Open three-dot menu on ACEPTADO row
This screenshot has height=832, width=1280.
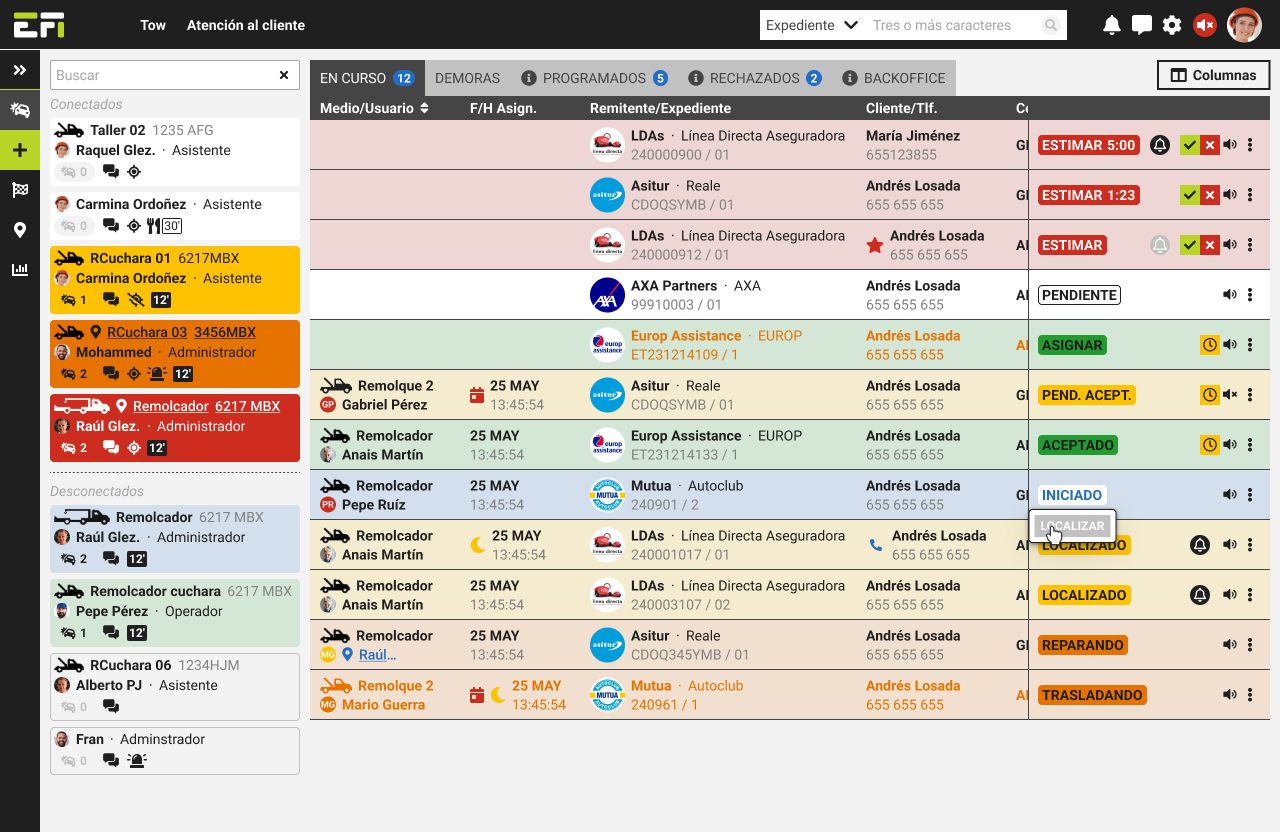(x=1250, y=445)
